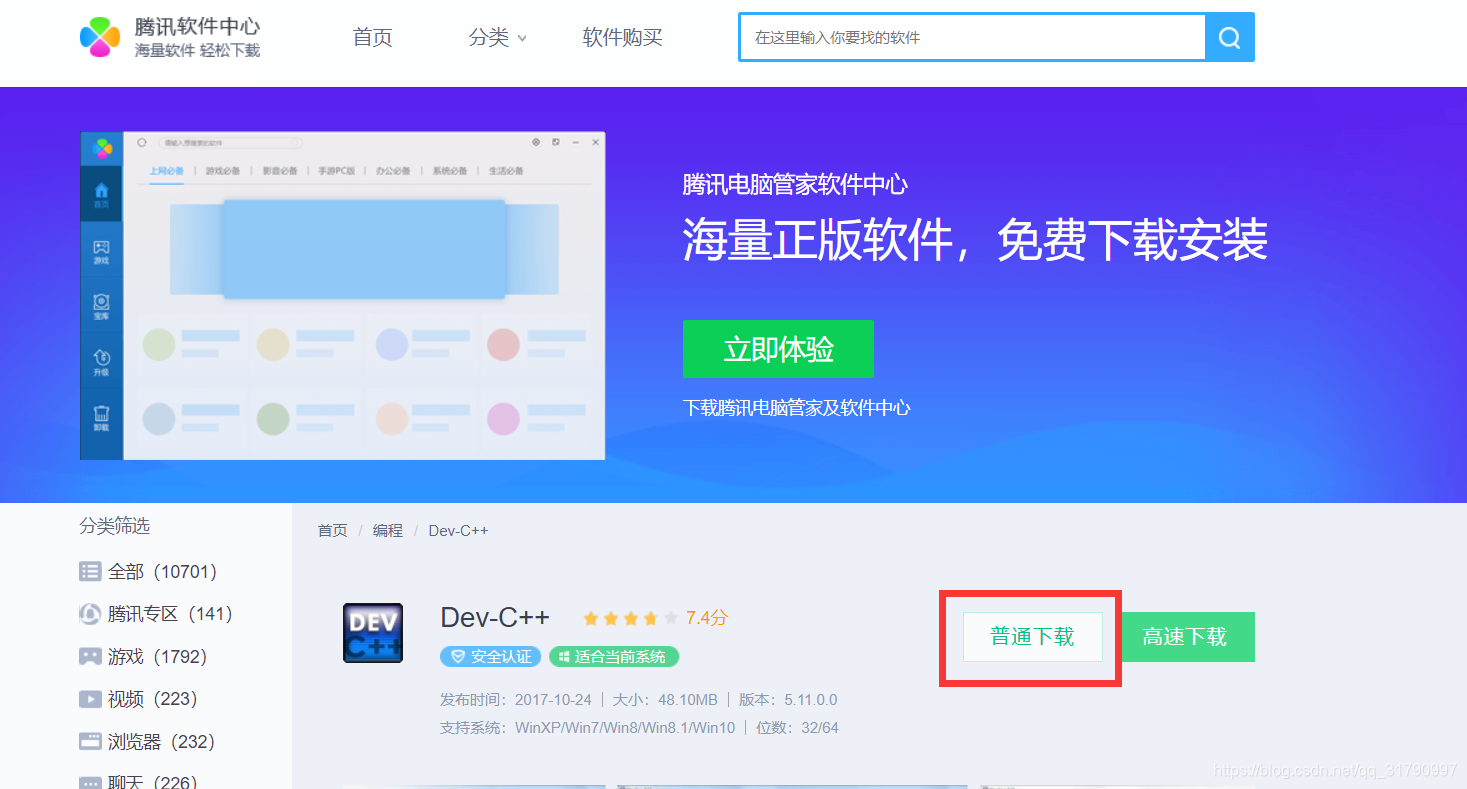Click the 海量正版软件，免费下载安装 headline
The image size is (1467, 789).
975,241
